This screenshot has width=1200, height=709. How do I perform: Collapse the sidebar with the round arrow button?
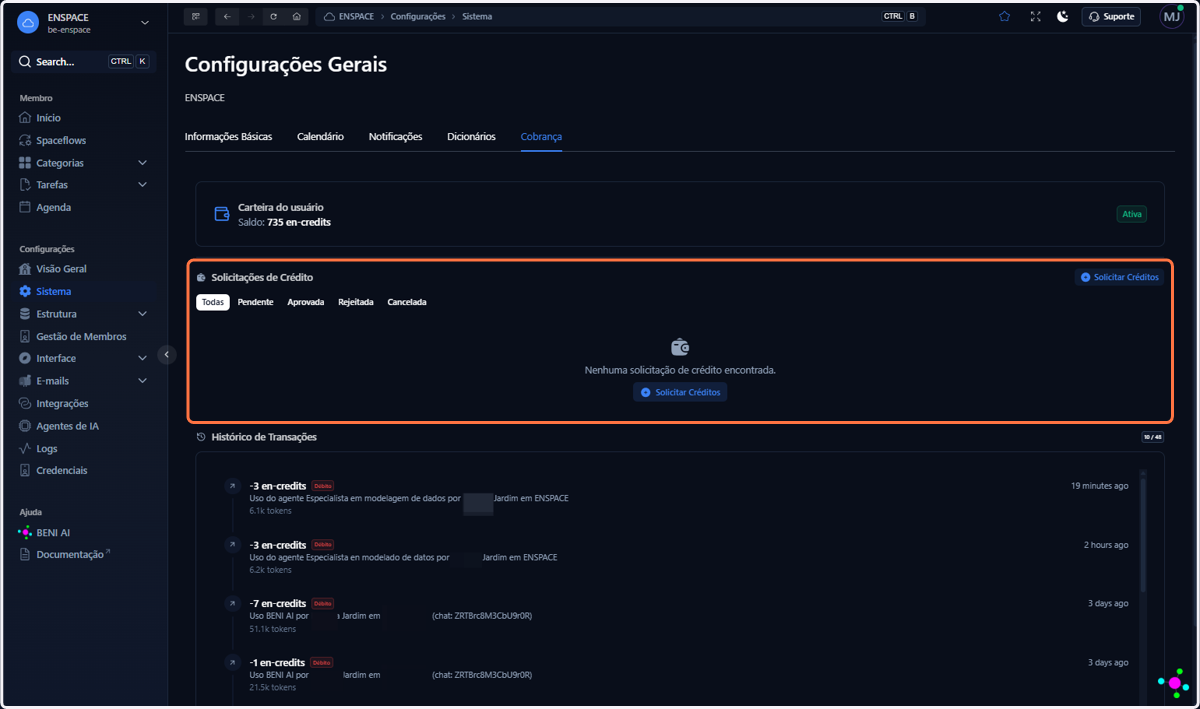point(167,354)
